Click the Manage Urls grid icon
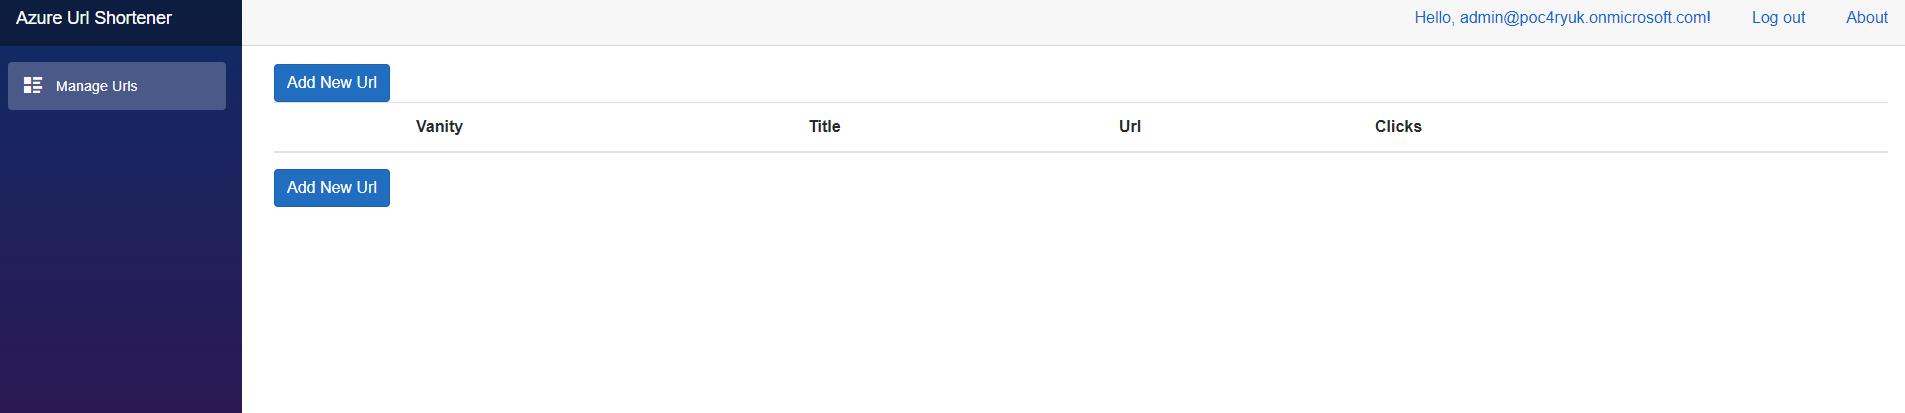 pyautogui.click(x=33, y=85)
